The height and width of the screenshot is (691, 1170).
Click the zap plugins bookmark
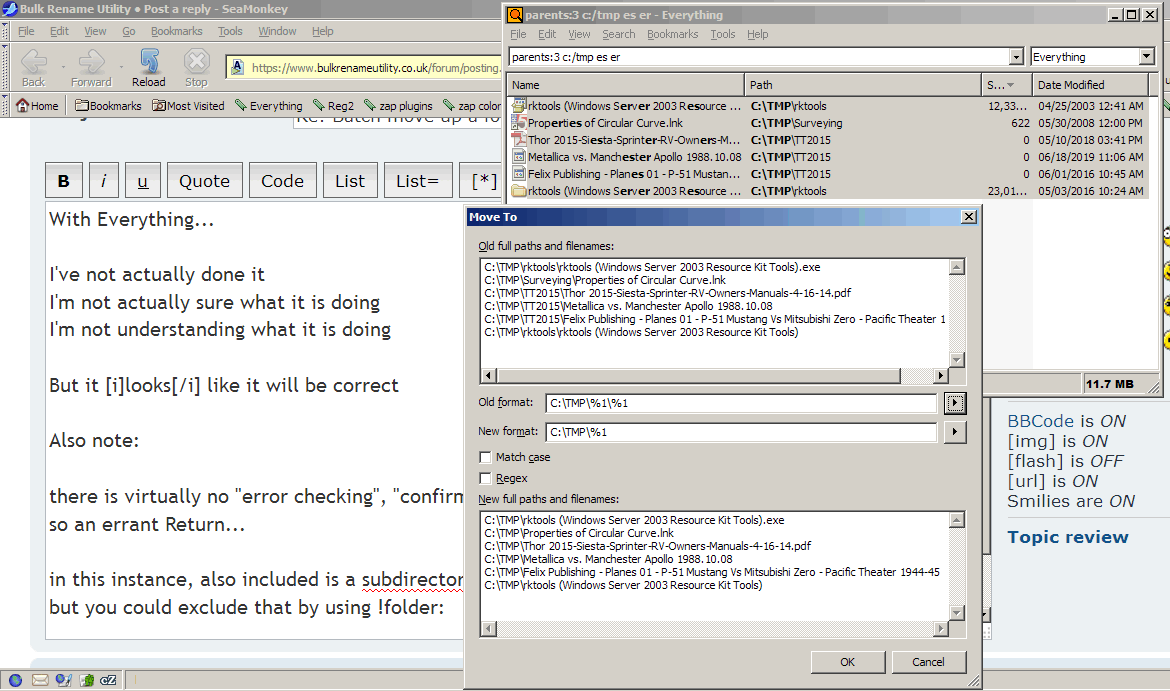(x=398, y=105)
